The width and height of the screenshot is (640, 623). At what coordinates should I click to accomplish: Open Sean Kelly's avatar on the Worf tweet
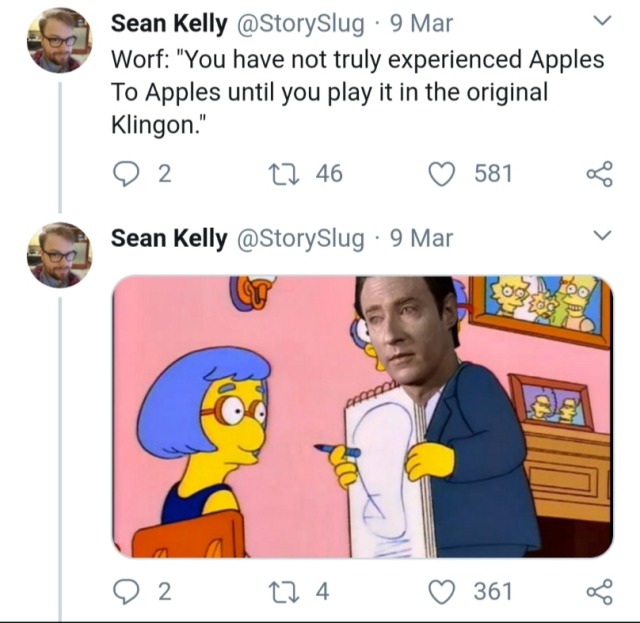(59, 40)
